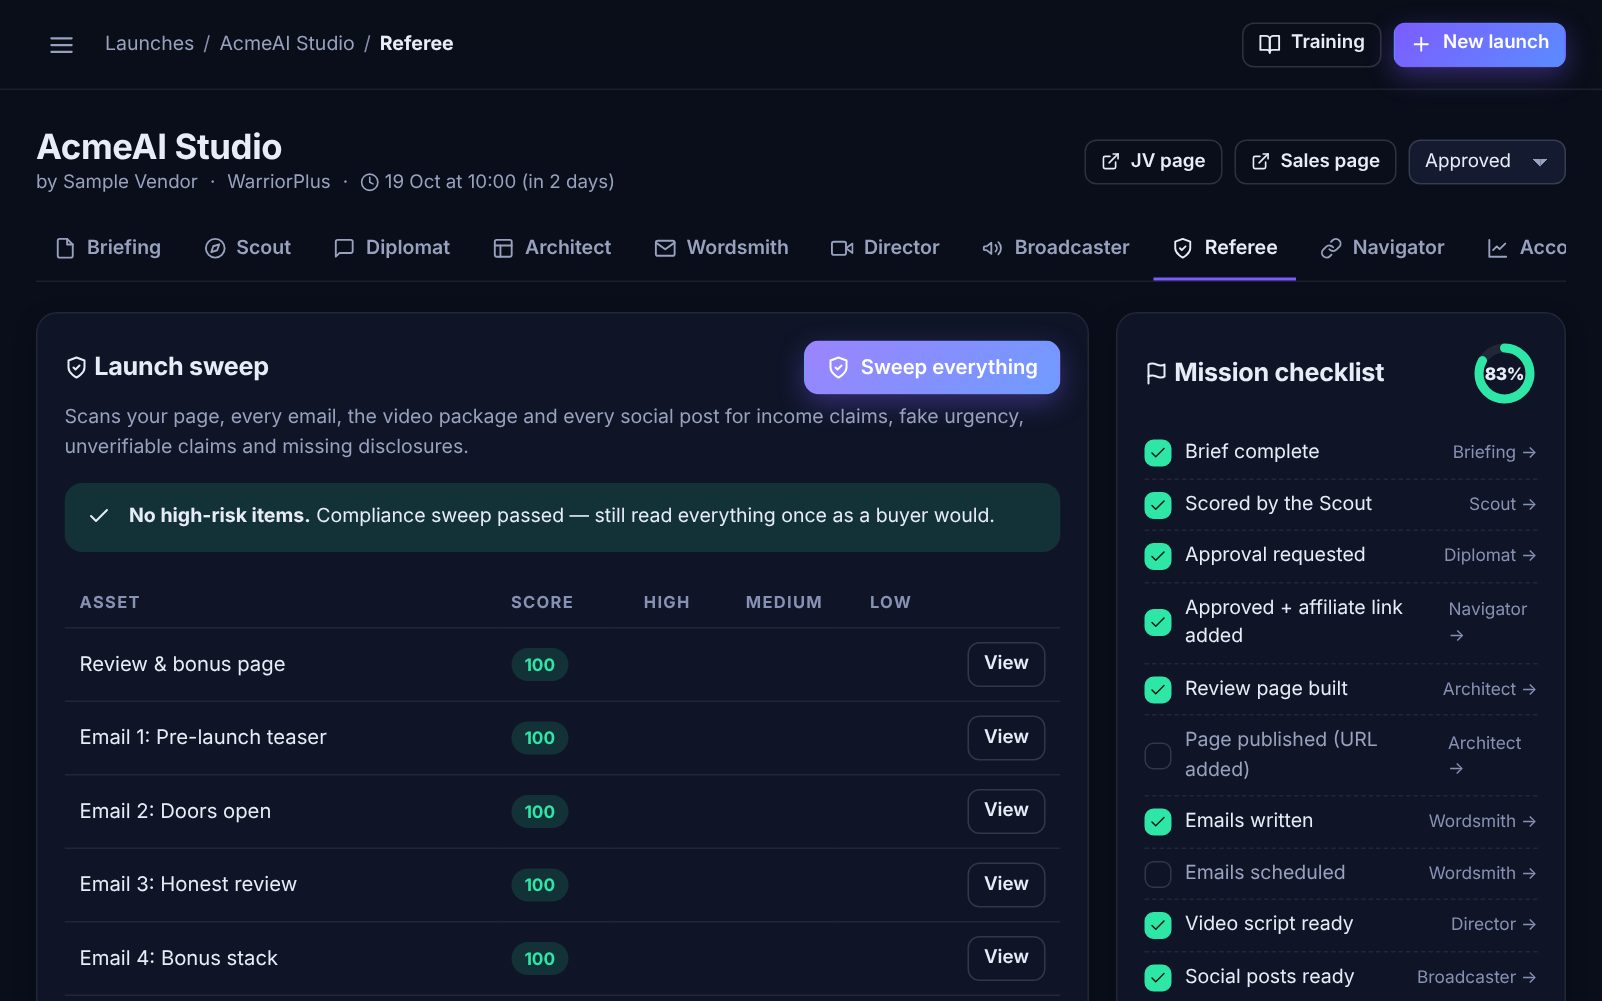
Task: Click the Broadcaster megaphone icon
Action: (992, 248)
